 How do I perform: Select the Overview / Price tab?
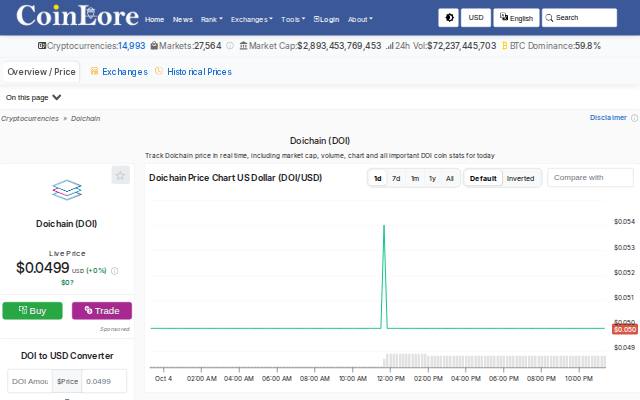click(x=41, y=72)
